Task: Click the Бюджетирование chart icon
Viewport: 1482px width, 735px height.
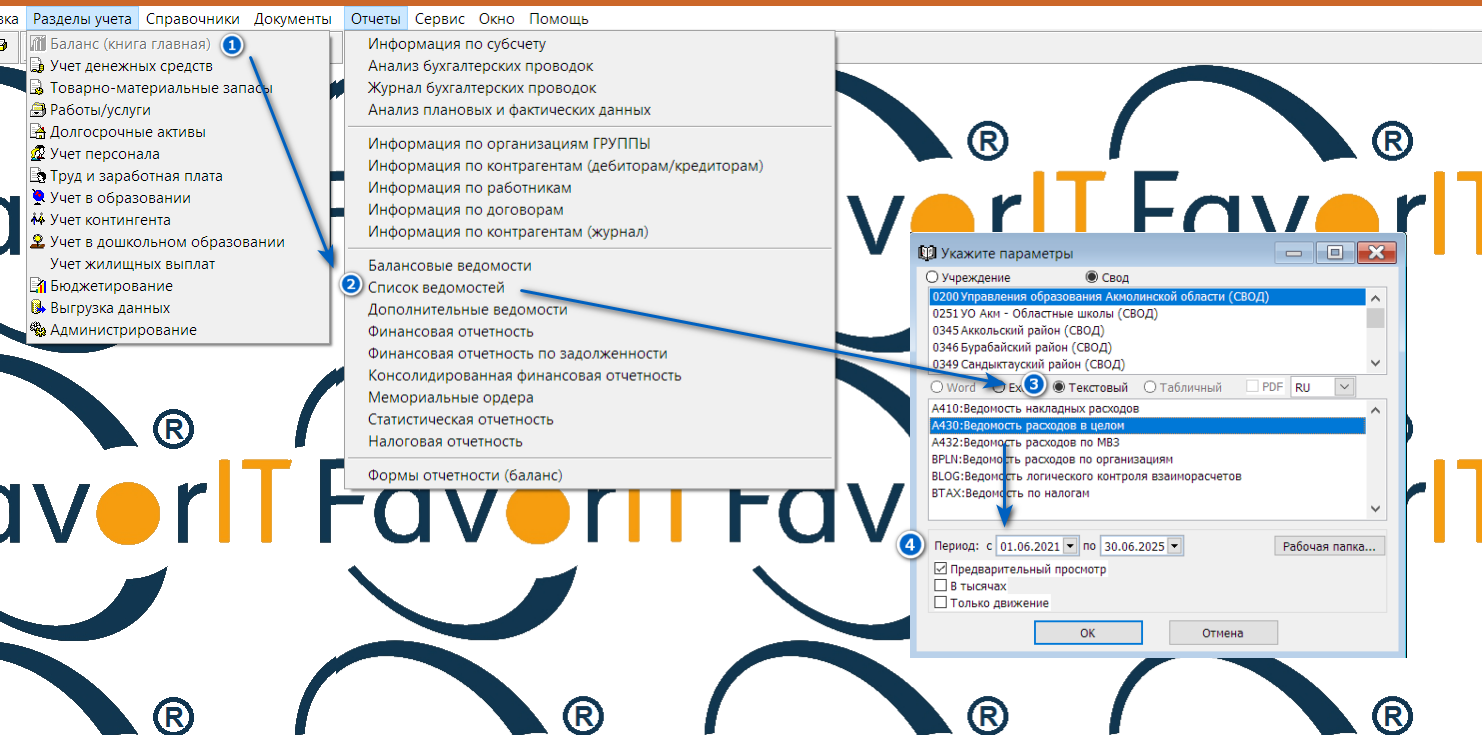Action: click(x=38, y=286)
